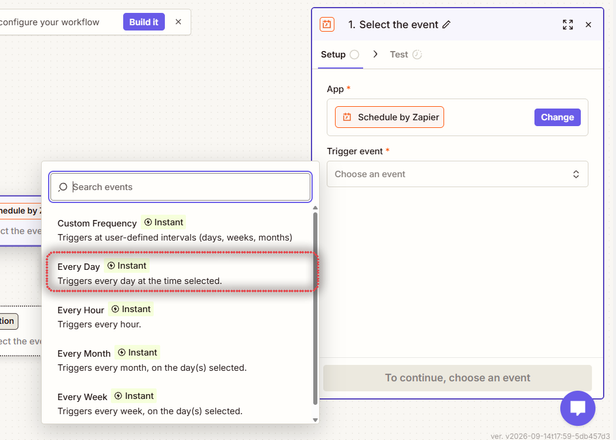The width and height of the screenshot is (616, 440).
Task: Close the Select the event panel
Action: (588, 25)
